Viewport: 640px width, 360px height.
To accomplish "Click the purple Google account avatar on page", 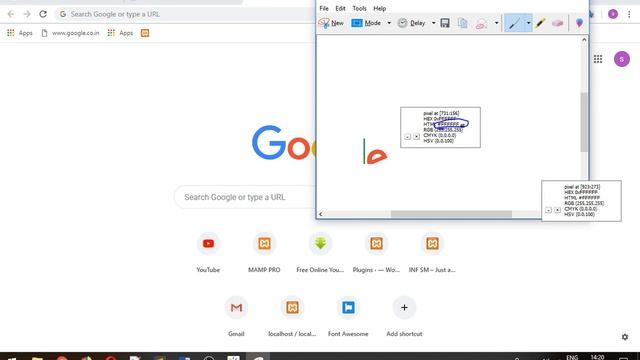I will pyautogui.click(x=622, y=59).
